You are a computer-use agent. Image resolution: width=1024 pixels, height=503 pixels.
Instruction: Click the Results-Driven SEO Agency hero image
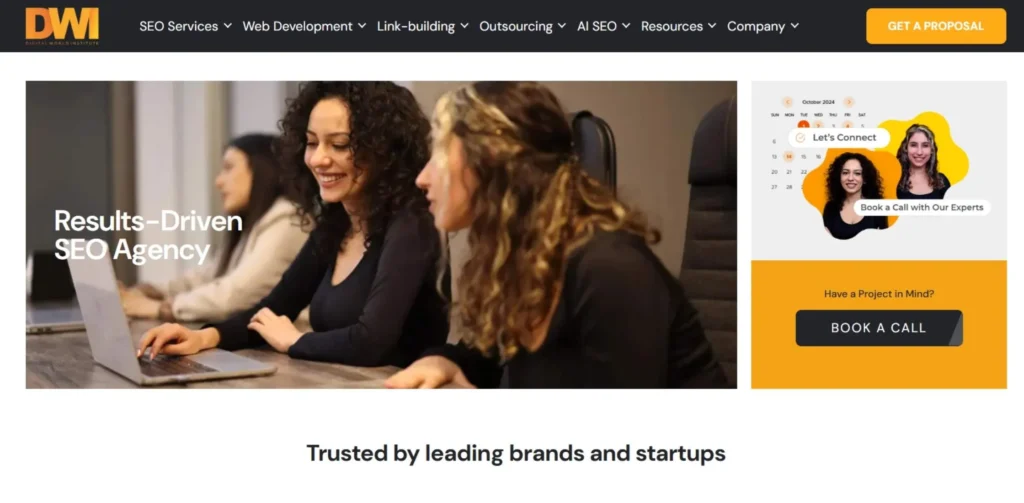point(381,235)
